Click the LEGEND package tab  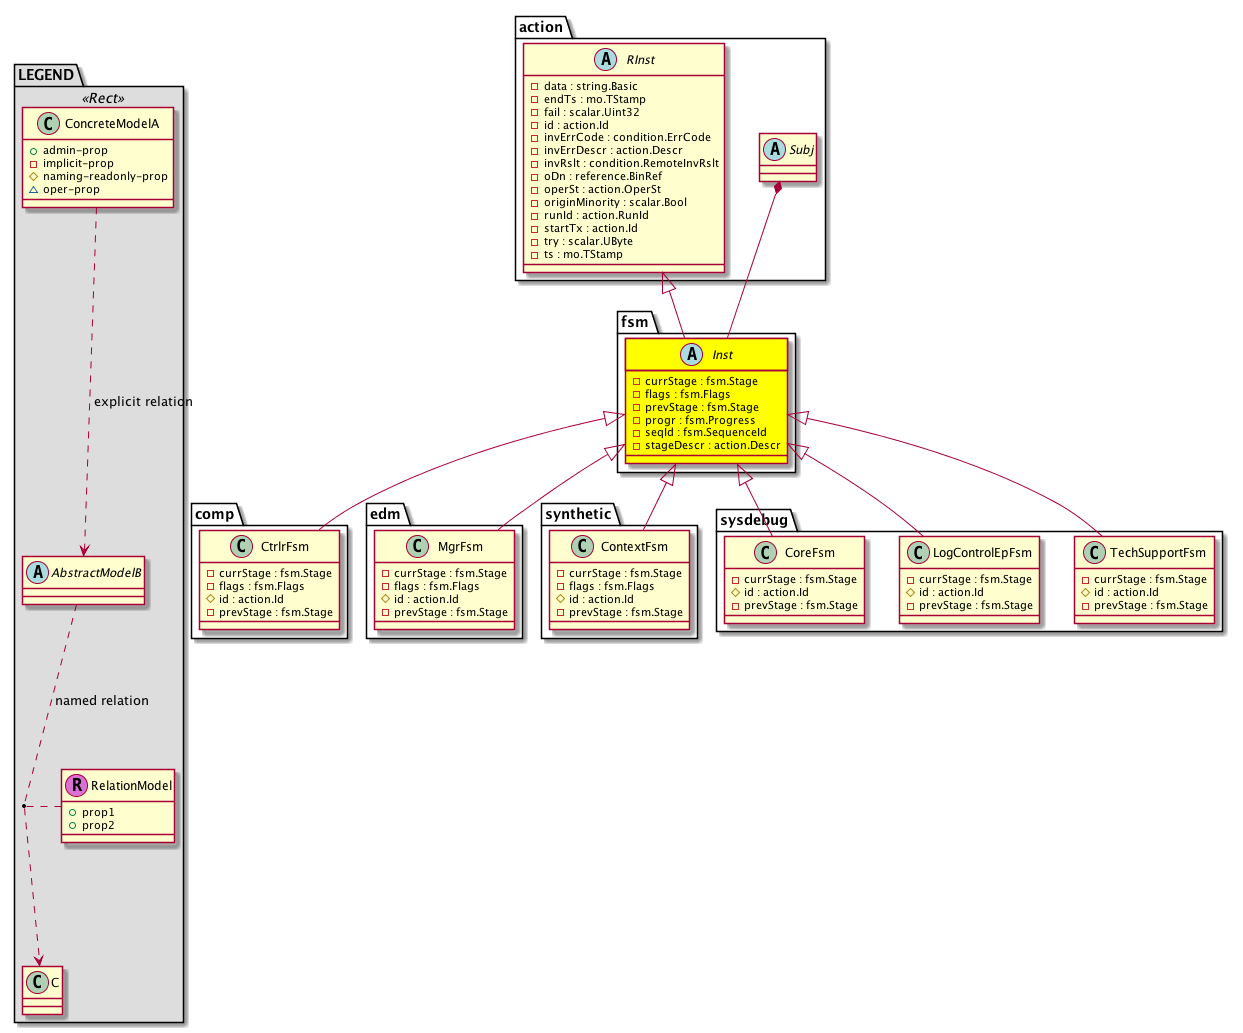click(x=46, y=75)
